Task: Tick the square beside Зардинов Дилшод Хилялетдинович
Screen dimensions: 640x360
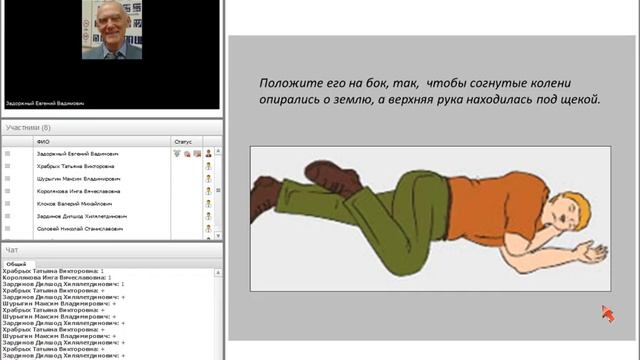Action: tap(7, 216)
